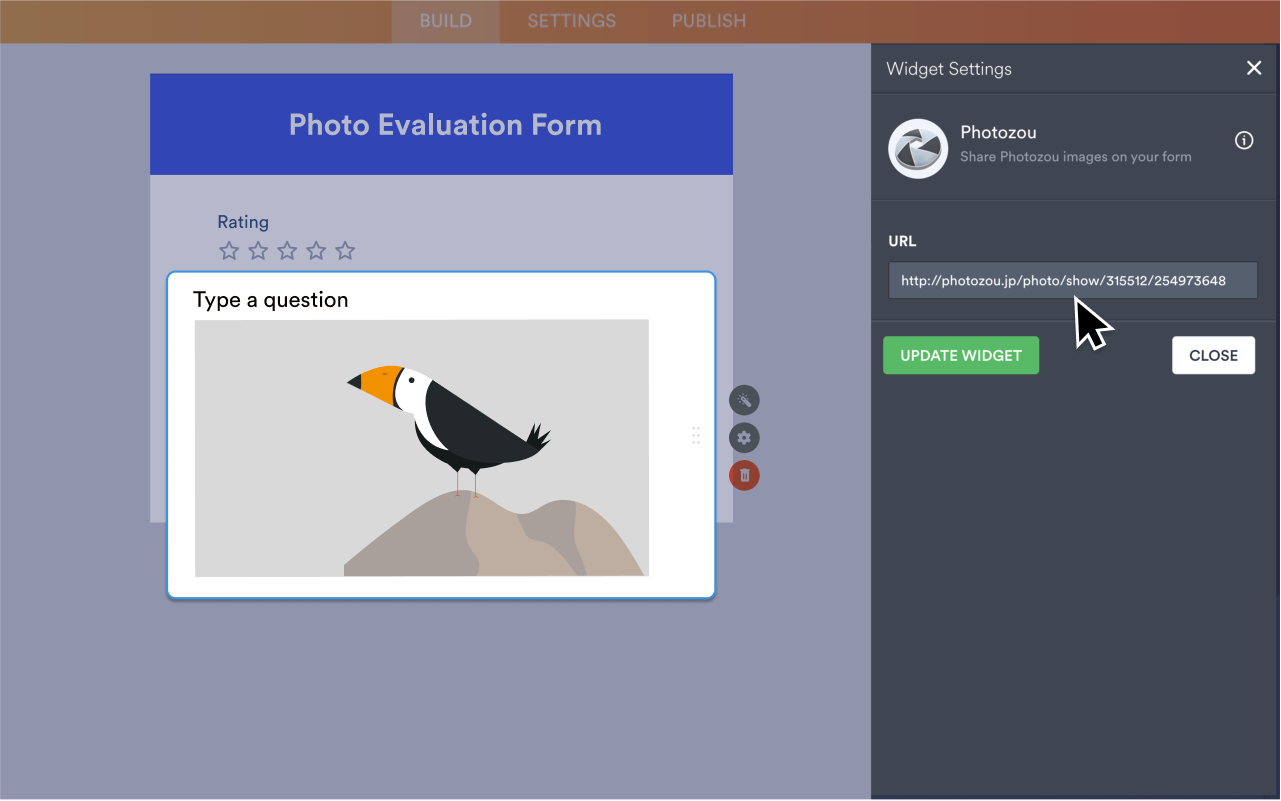Select the first rating star
Viewport: 1281px width, 801px height.
(x=229, y=250)
